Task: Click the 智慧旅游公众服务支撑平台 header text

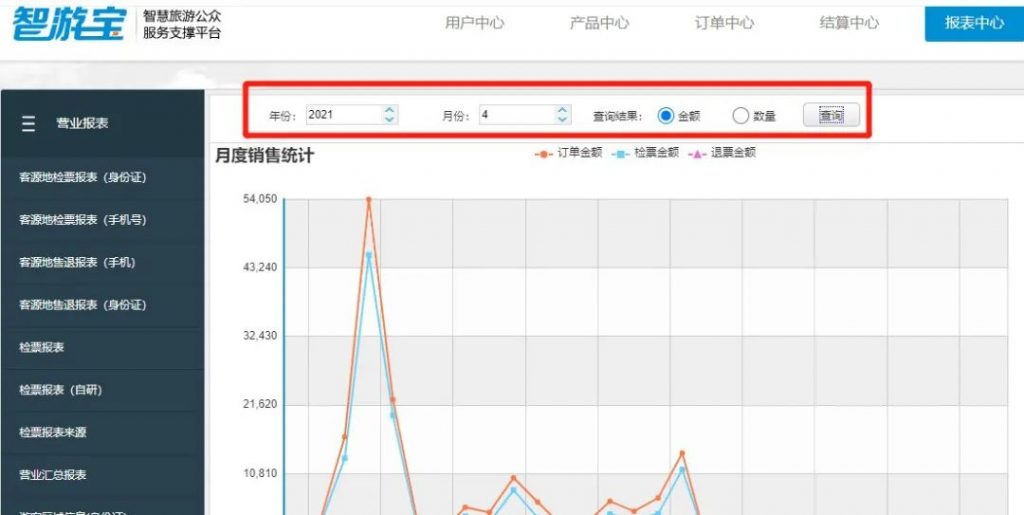Action: 182,24
